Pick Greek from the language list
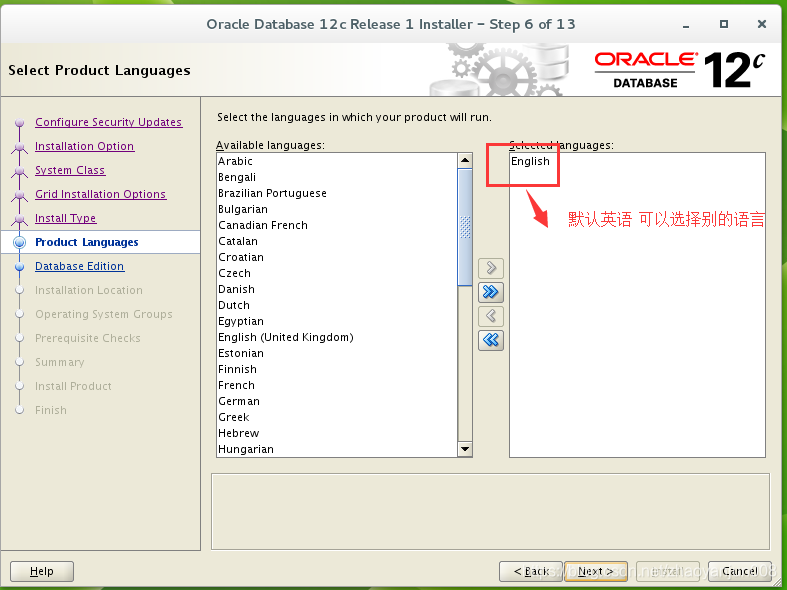The height and width of the screenshot is (590, 787). (x=337, y=418)
